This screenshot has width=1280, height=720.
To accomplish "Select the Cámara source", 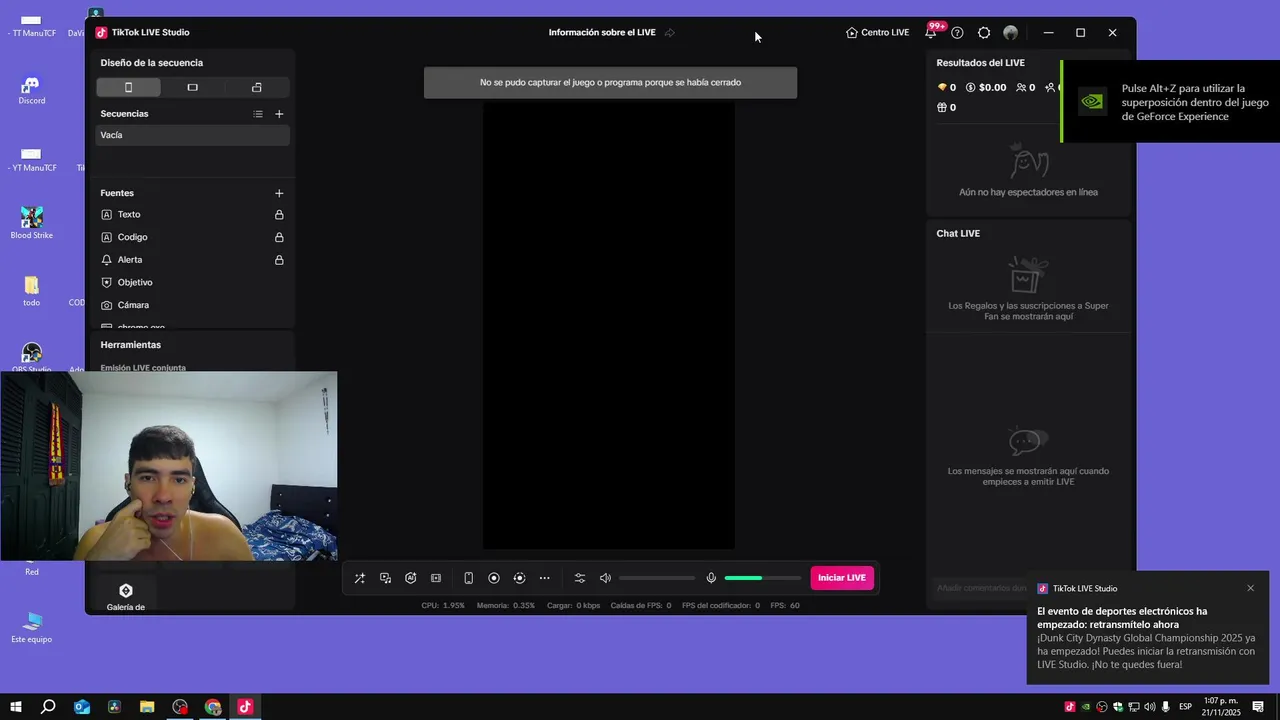I will point(133,305).
